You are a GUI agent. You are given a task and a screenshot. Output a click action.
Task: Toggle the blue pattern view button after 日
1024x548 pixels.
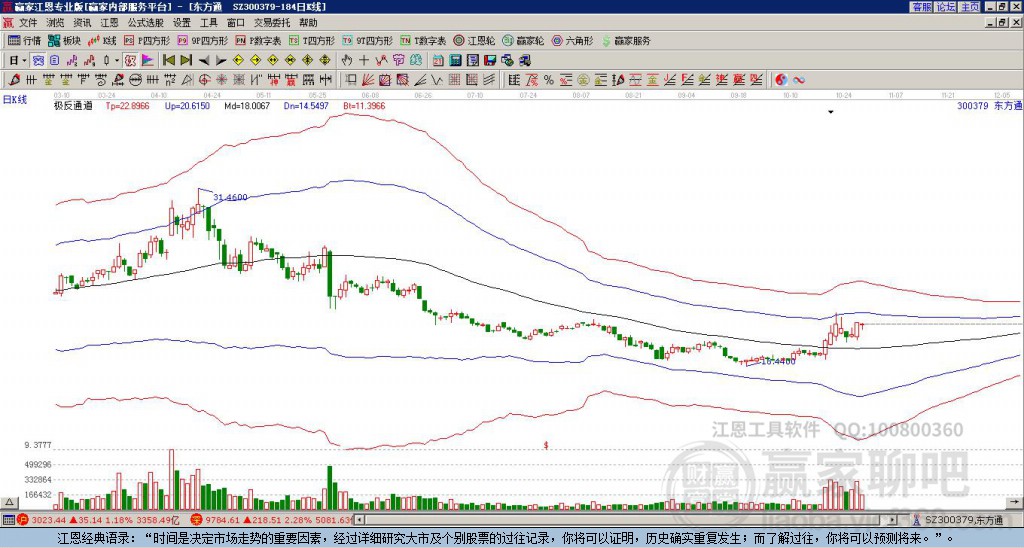(39, 61)
